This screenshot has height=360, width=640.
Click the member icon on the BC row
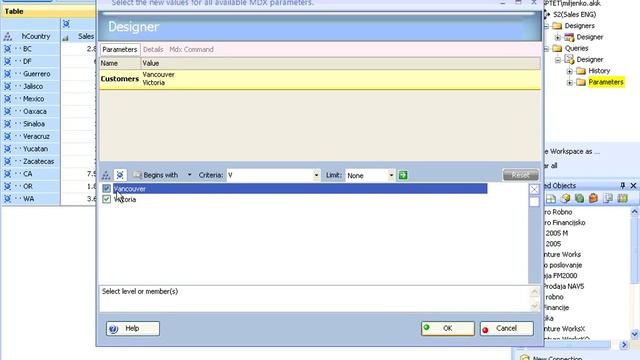coord(7,49)
